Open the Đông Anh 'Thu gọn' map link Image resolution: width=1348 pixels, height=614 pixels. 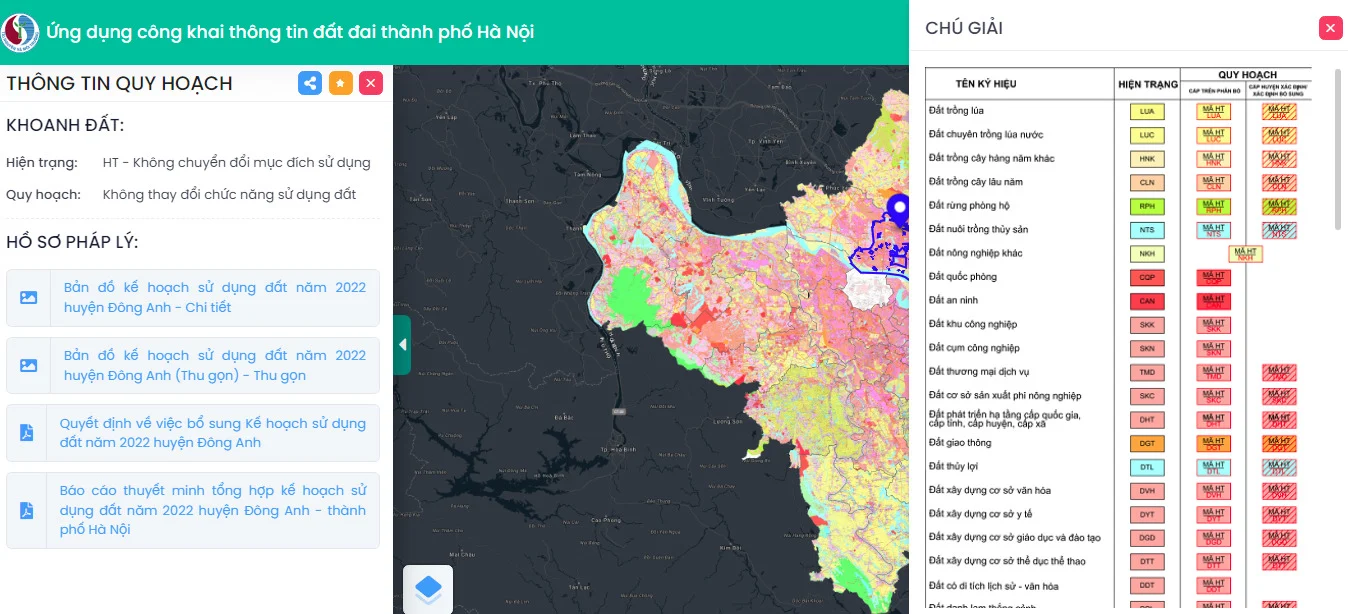215,365
